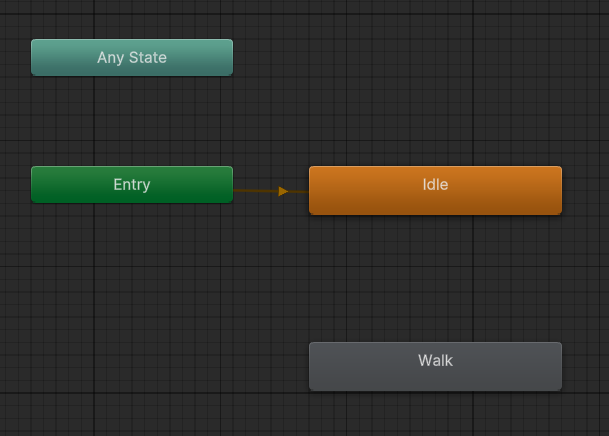Click empty grid between Idle and Walk
This screenshot has width=609, height=436.
[x=435, y=278]
